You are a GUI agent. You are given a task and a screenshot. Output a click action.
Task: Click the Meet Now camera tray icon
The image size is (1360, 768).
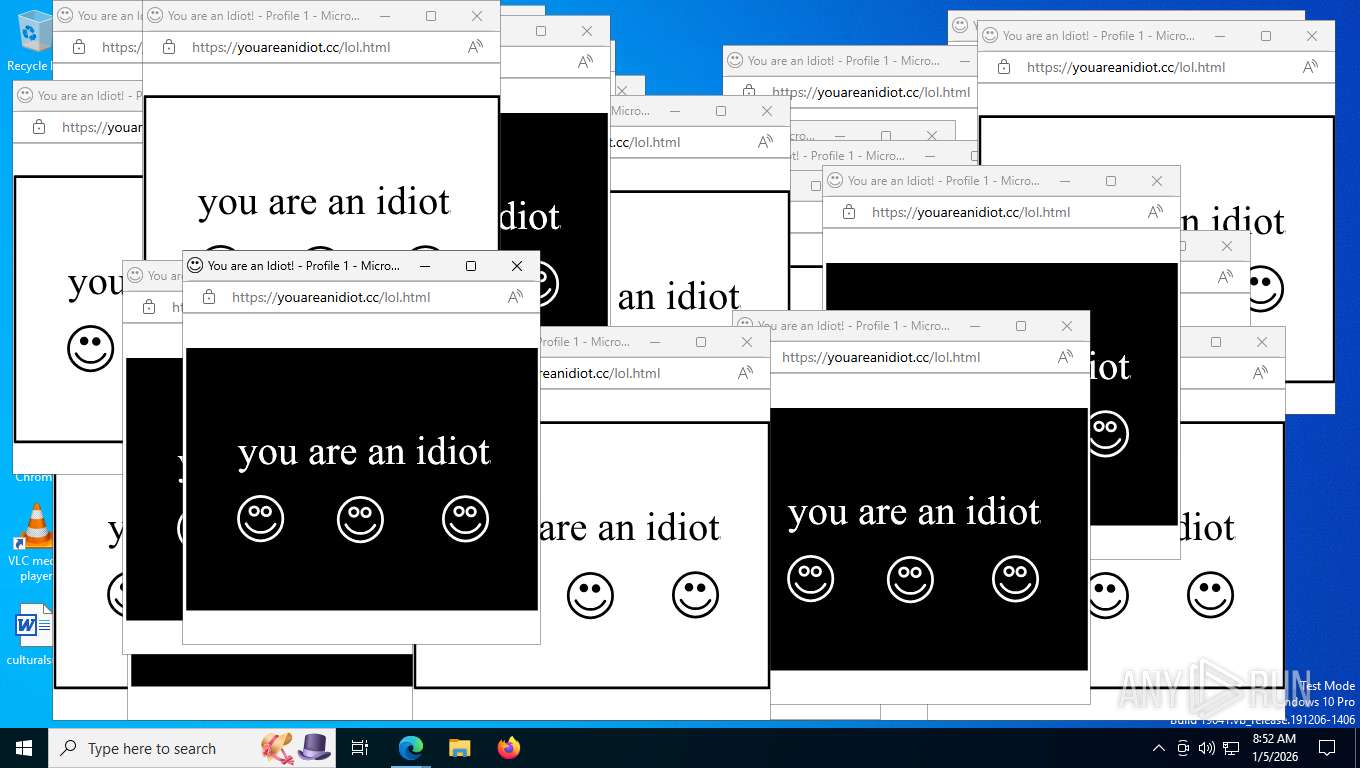(1183, 748)
